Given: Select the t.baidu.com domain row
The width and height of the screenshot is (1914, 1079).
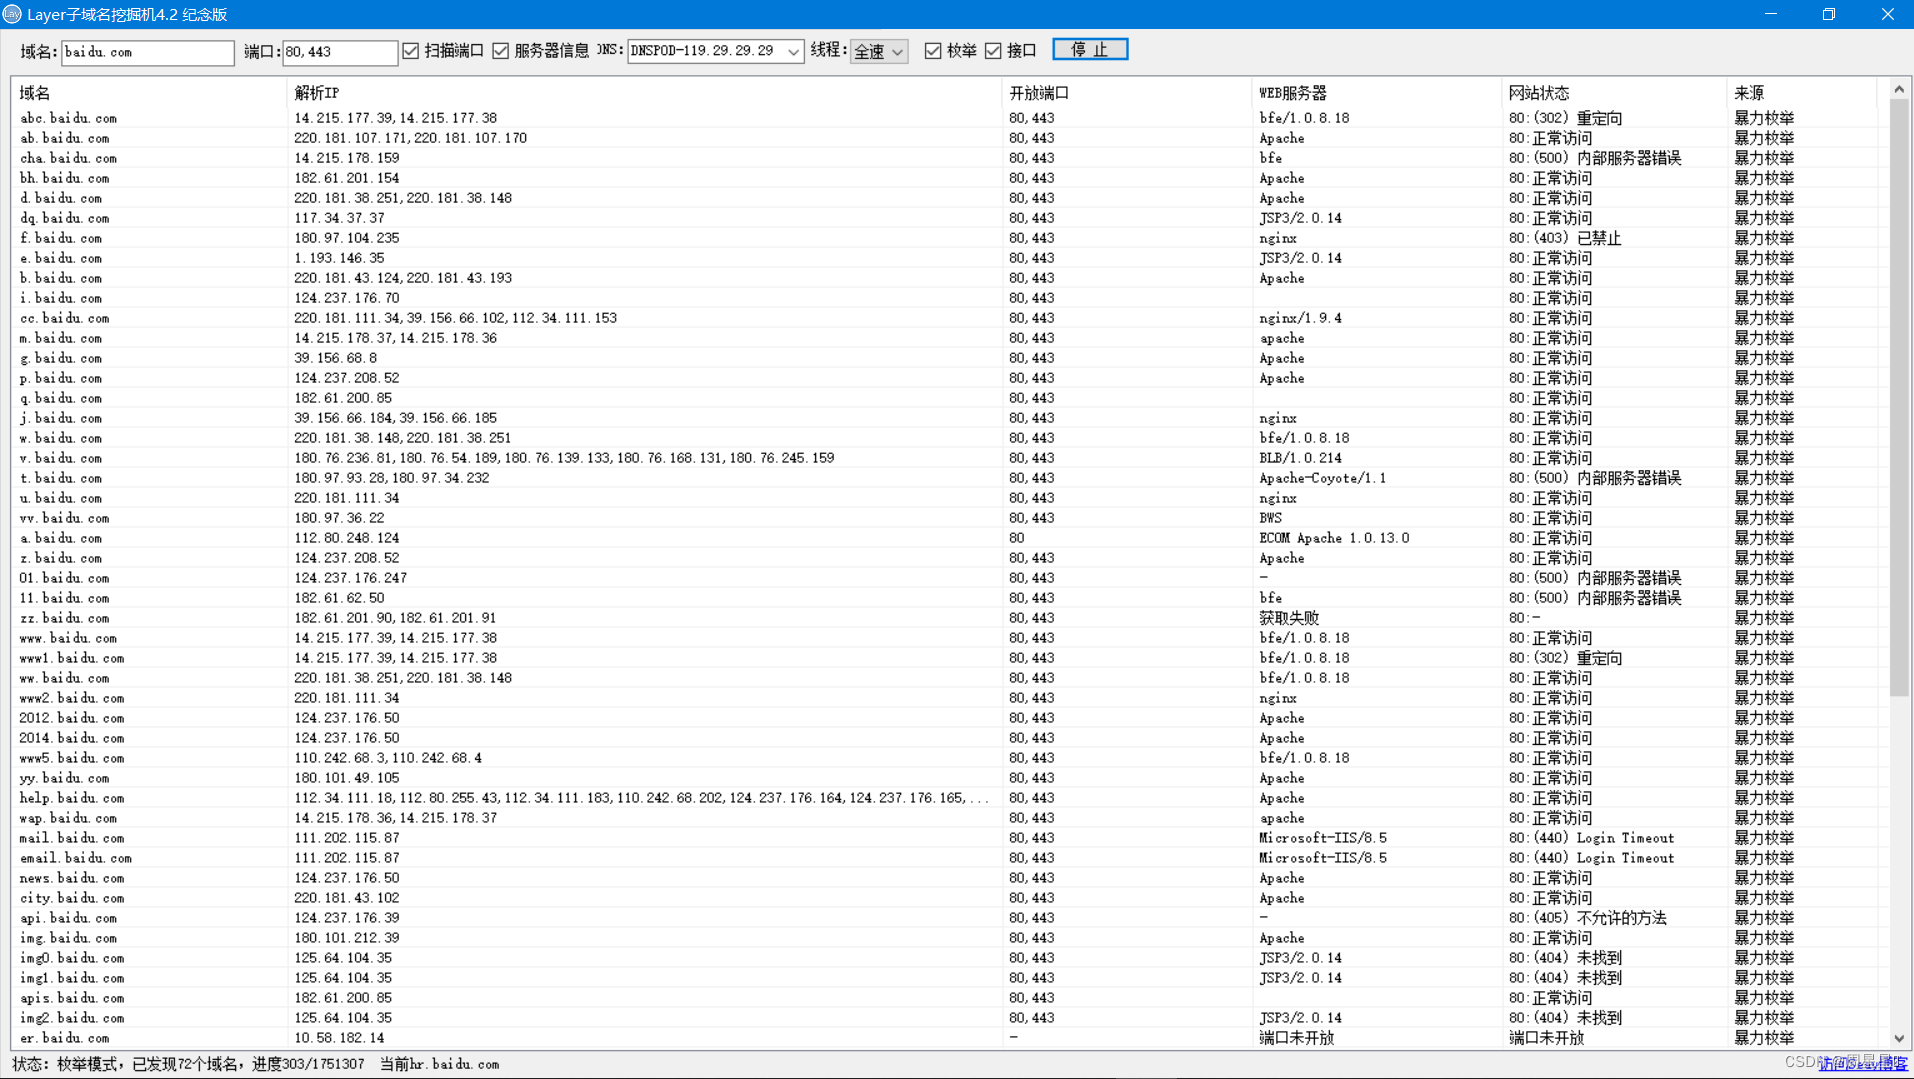Looking at the screenshot, I should [945, 478].
